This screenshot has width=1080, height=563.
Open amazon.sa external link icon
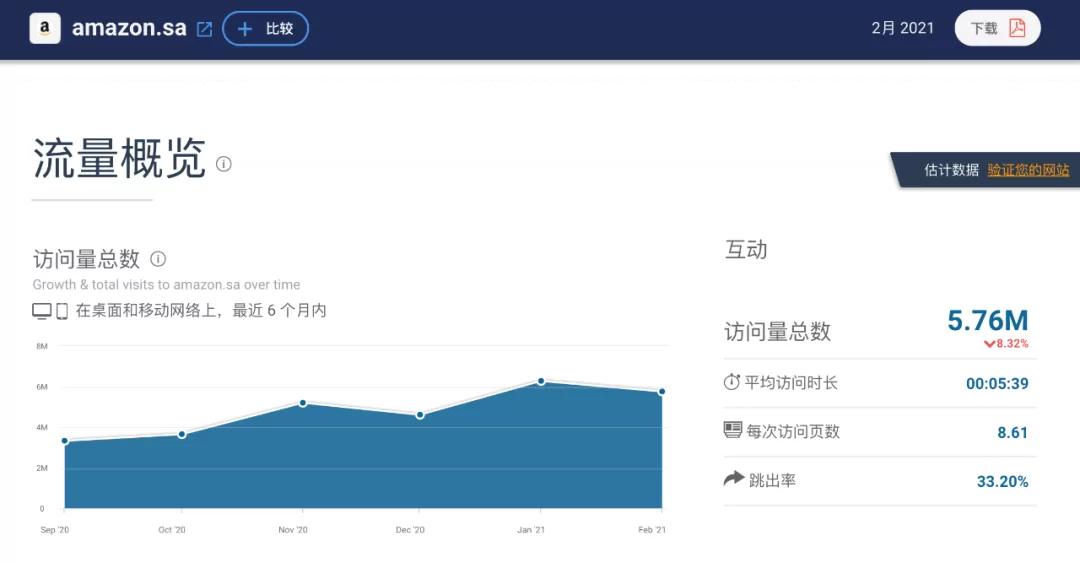click(x=205, y=29)
